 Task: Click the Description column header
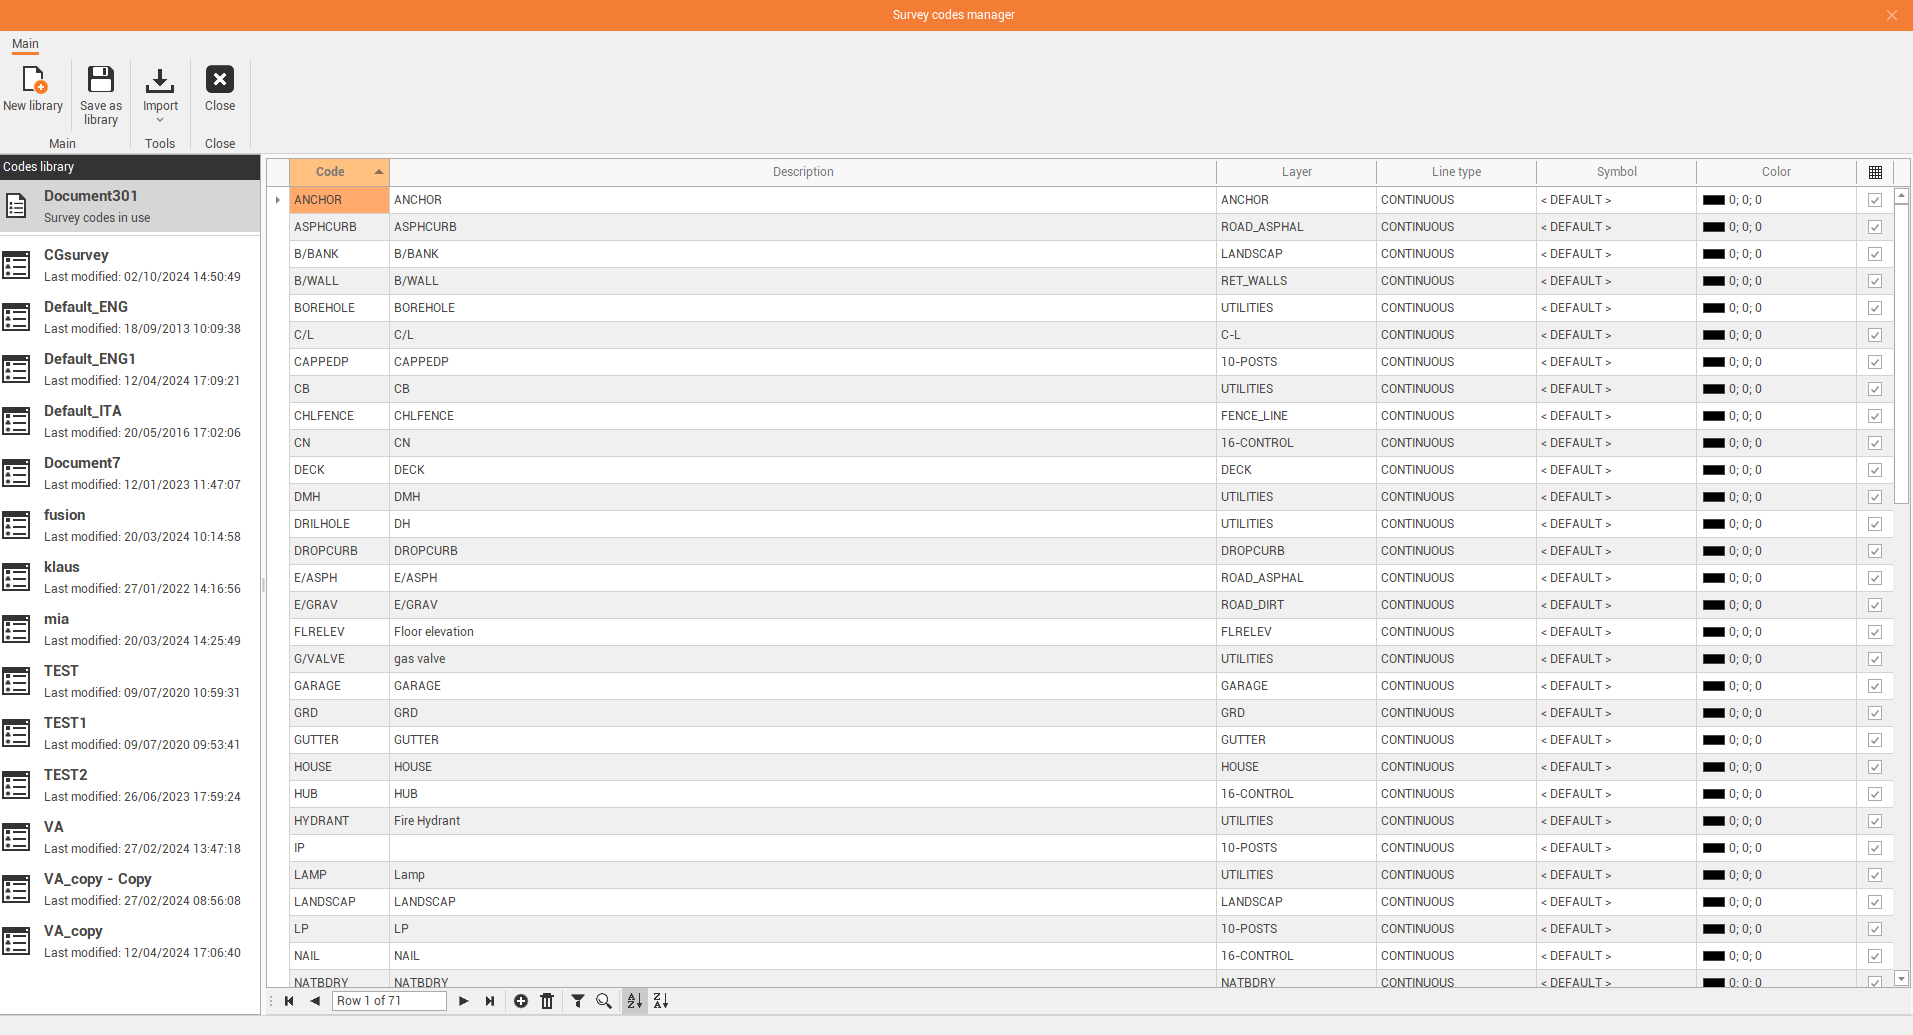(802, 172)
